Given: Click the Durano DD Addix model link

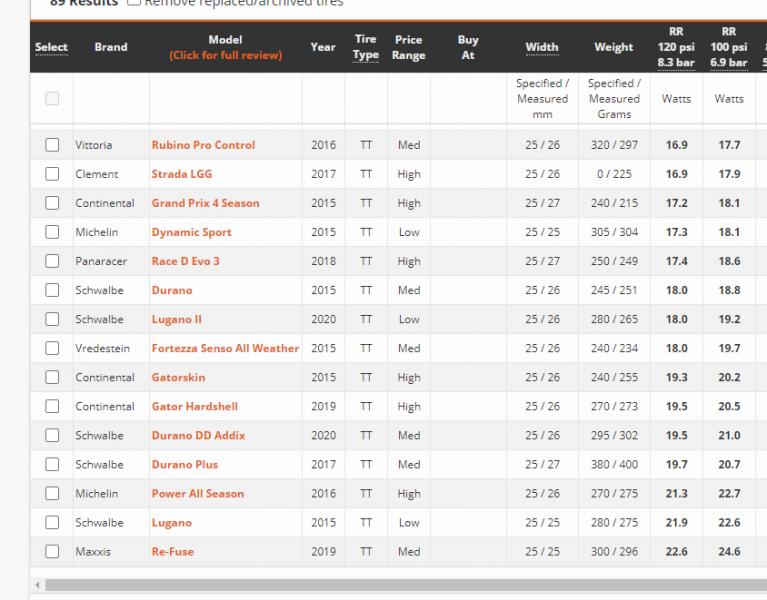Looking at the screenshot, I should click(x=198, y=436).
